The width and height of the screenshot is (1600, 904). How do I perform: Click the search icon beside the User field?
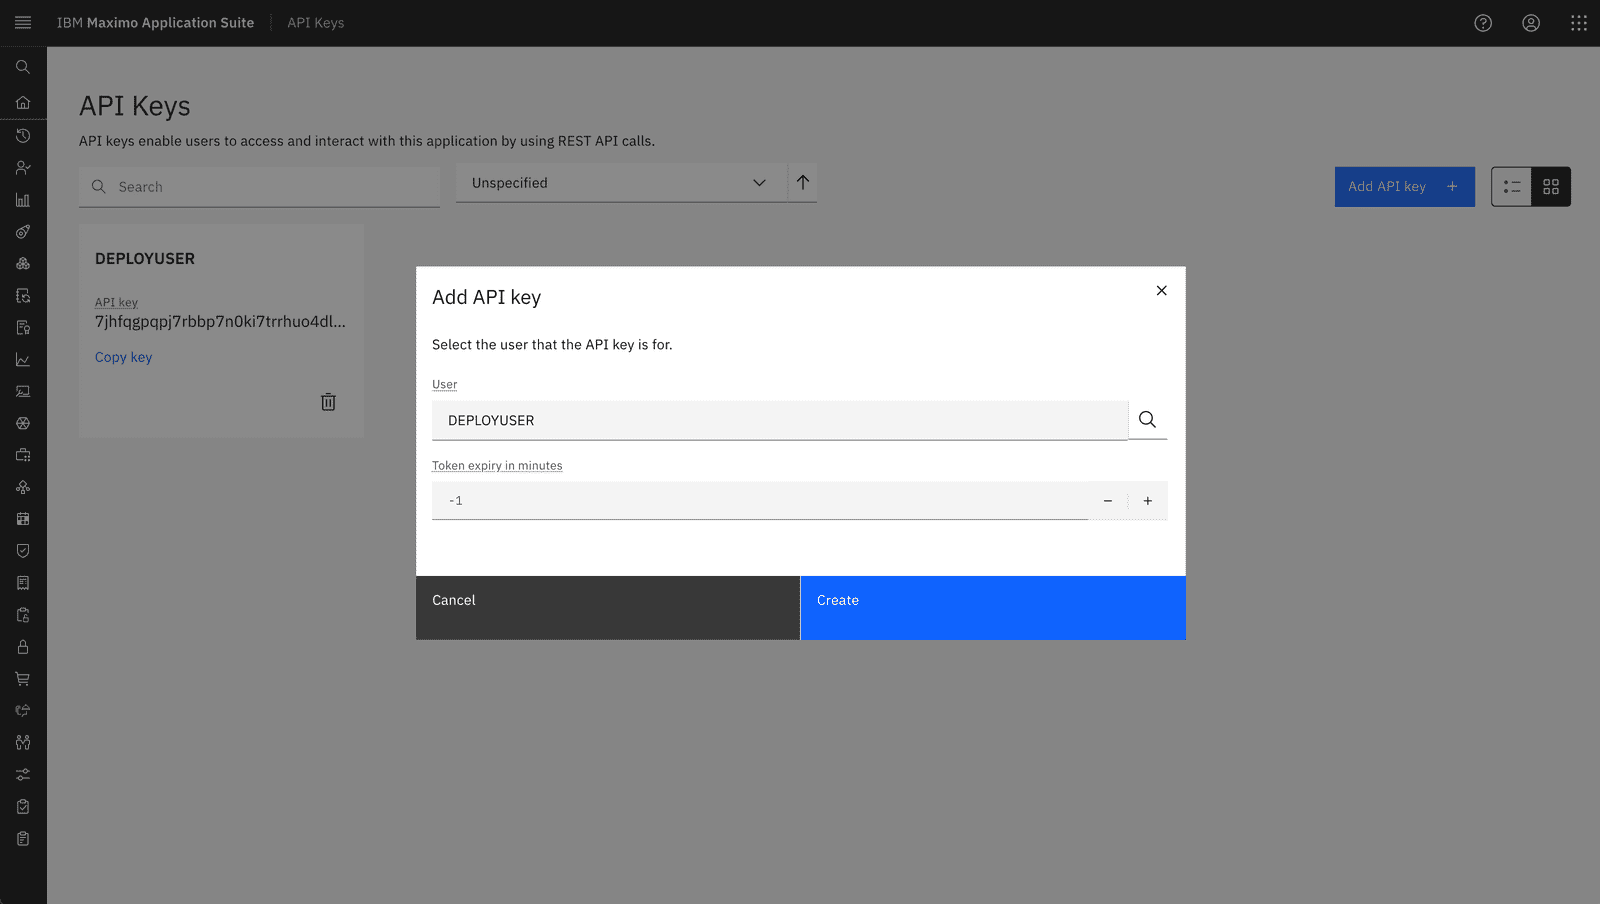click(x=1146, y=420)
